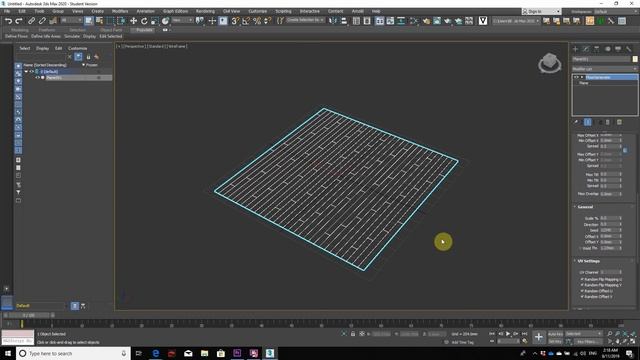Toggle Auto Key mode

[555, 334]
